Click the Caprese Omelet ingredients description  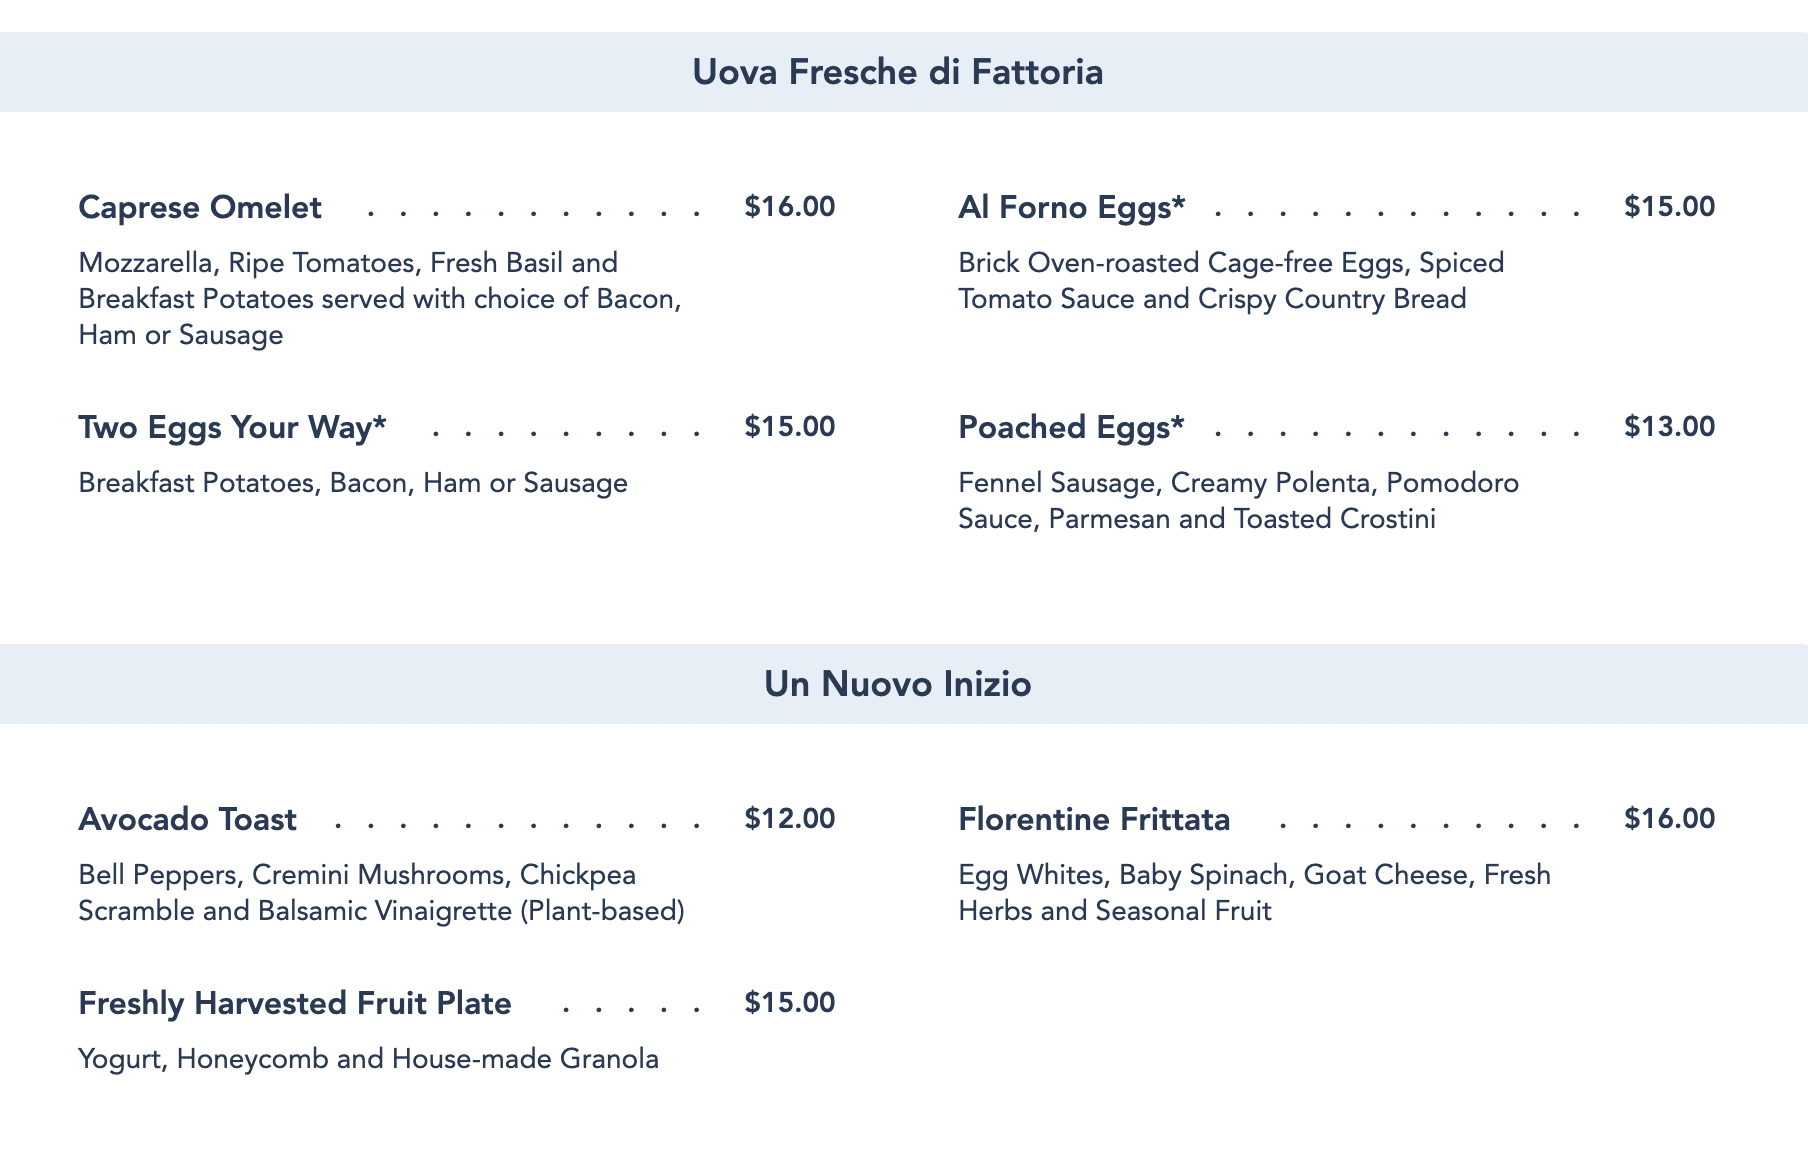380,298
